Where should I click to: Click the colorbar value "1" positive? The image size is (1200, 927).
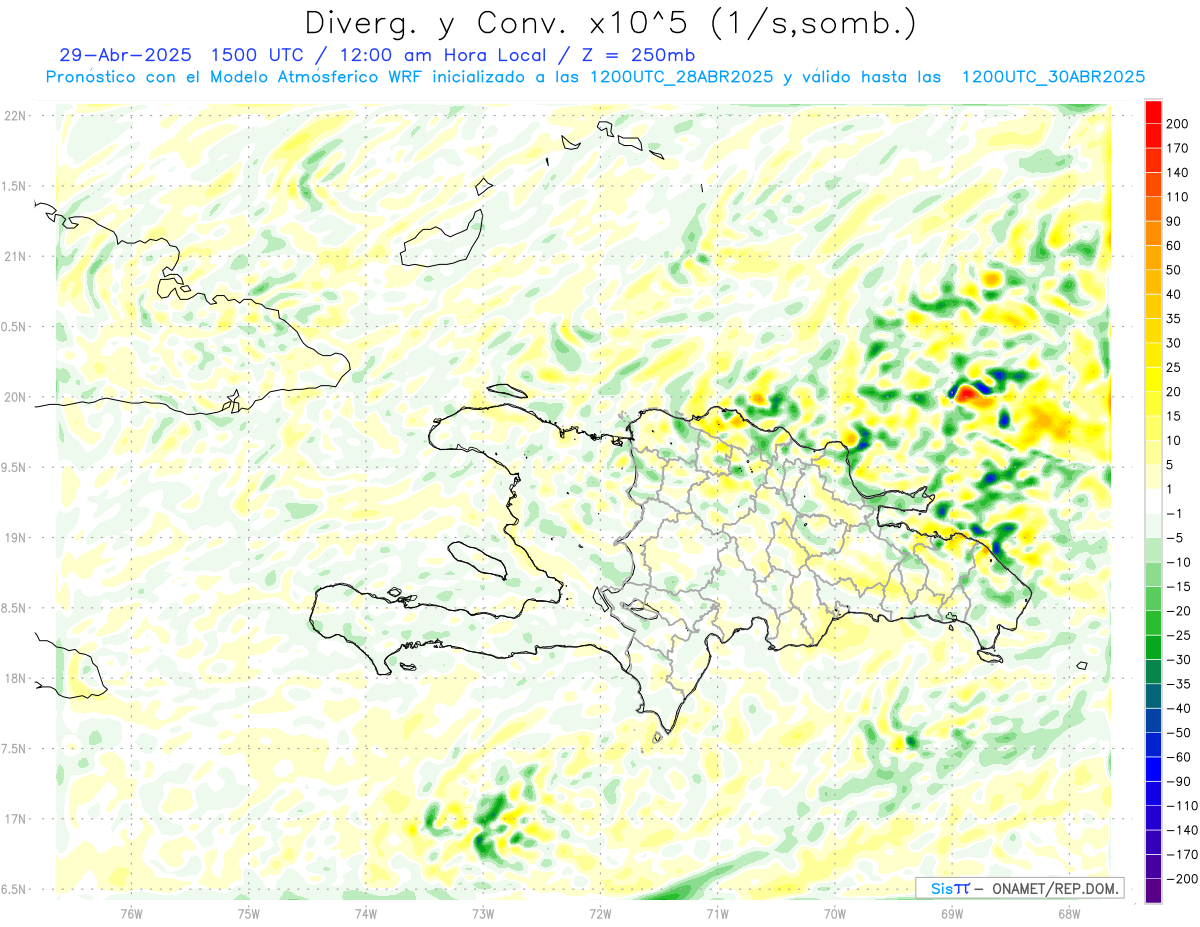pos(1170,489)
